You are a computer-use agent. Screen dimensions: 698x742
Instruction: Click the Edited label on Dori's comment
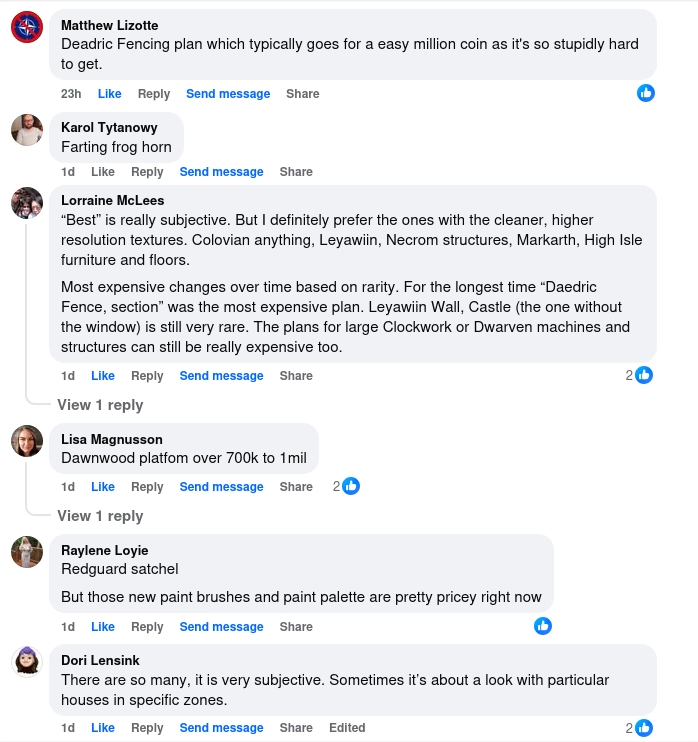click(347, 728)
